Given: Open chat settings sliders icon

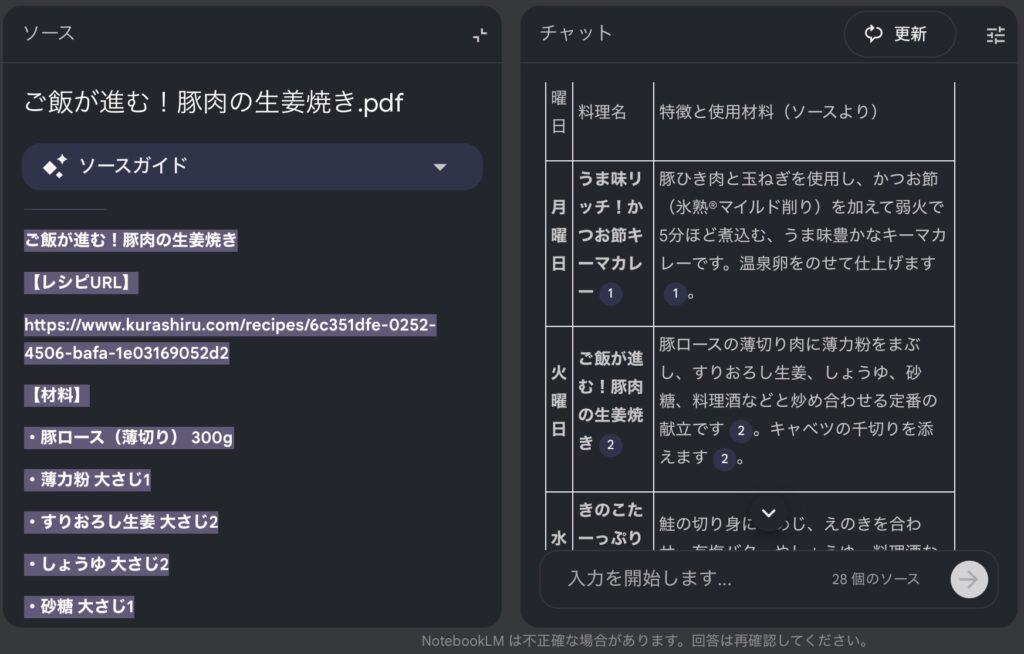Looking at the screenshot, I should pyautogui.click(x=995, y=35).
